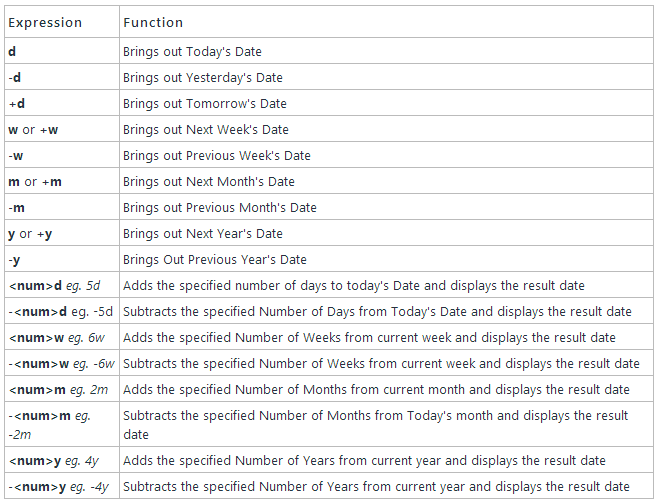
Task: Select the 'm or +m' expression cell
Action: (62, 181)
